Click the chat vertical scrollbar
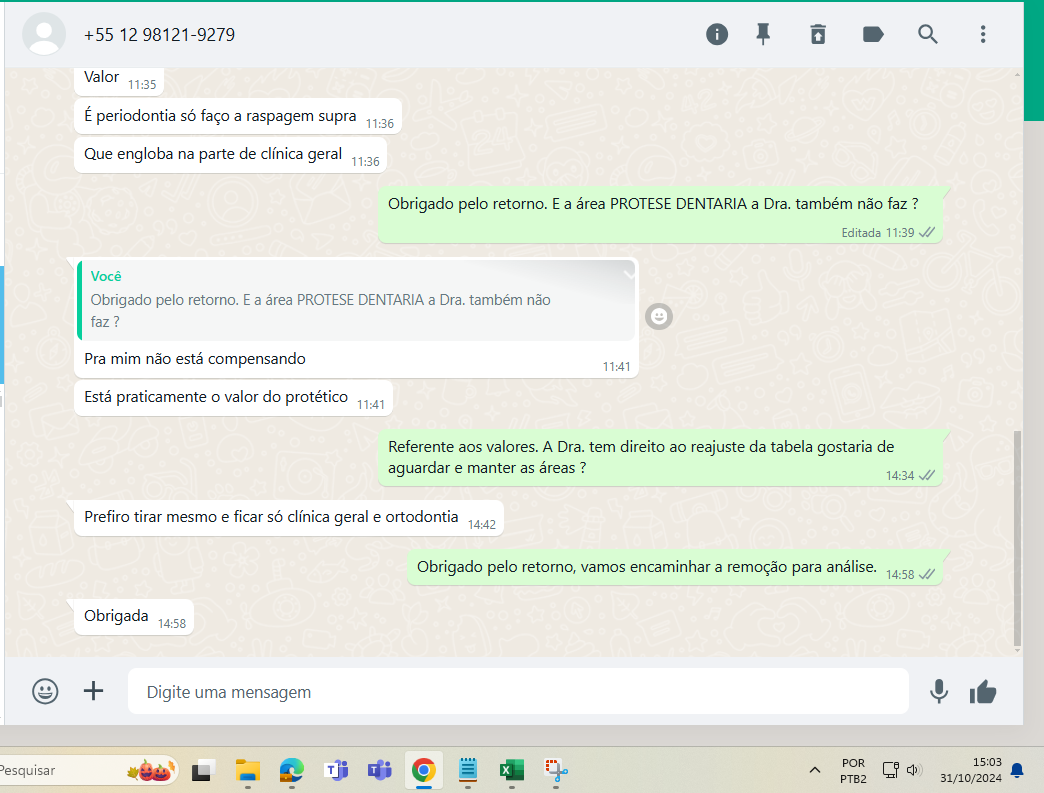The image size is (1044, 793). click(1017, 539)
